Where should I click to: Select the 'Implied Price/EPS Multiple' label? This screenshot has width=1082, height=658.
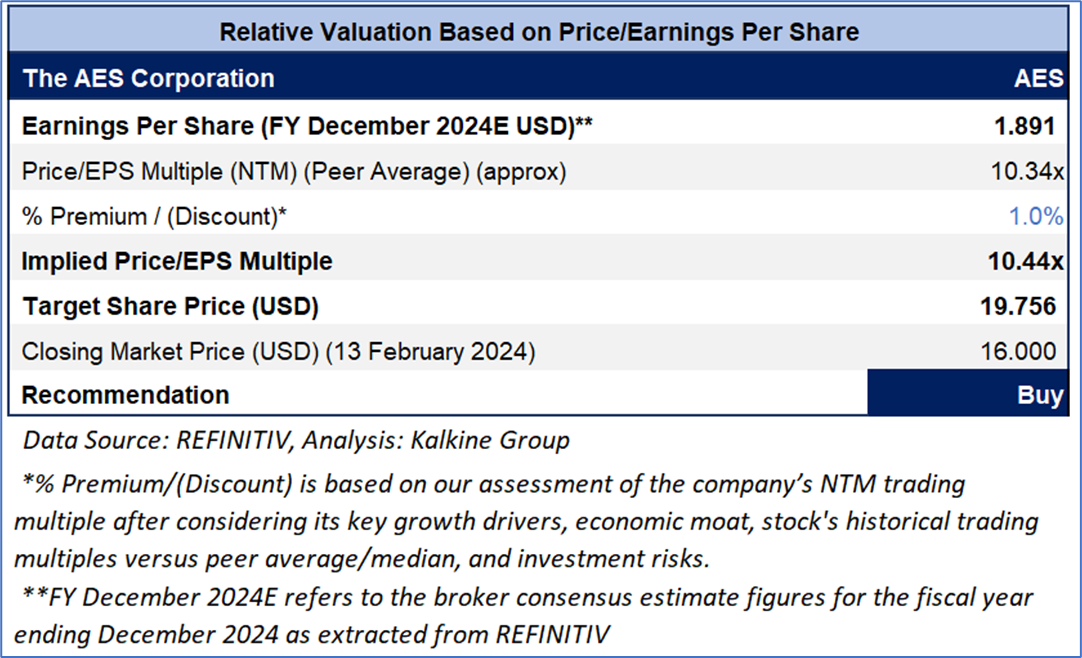click(x=177, y=261)
